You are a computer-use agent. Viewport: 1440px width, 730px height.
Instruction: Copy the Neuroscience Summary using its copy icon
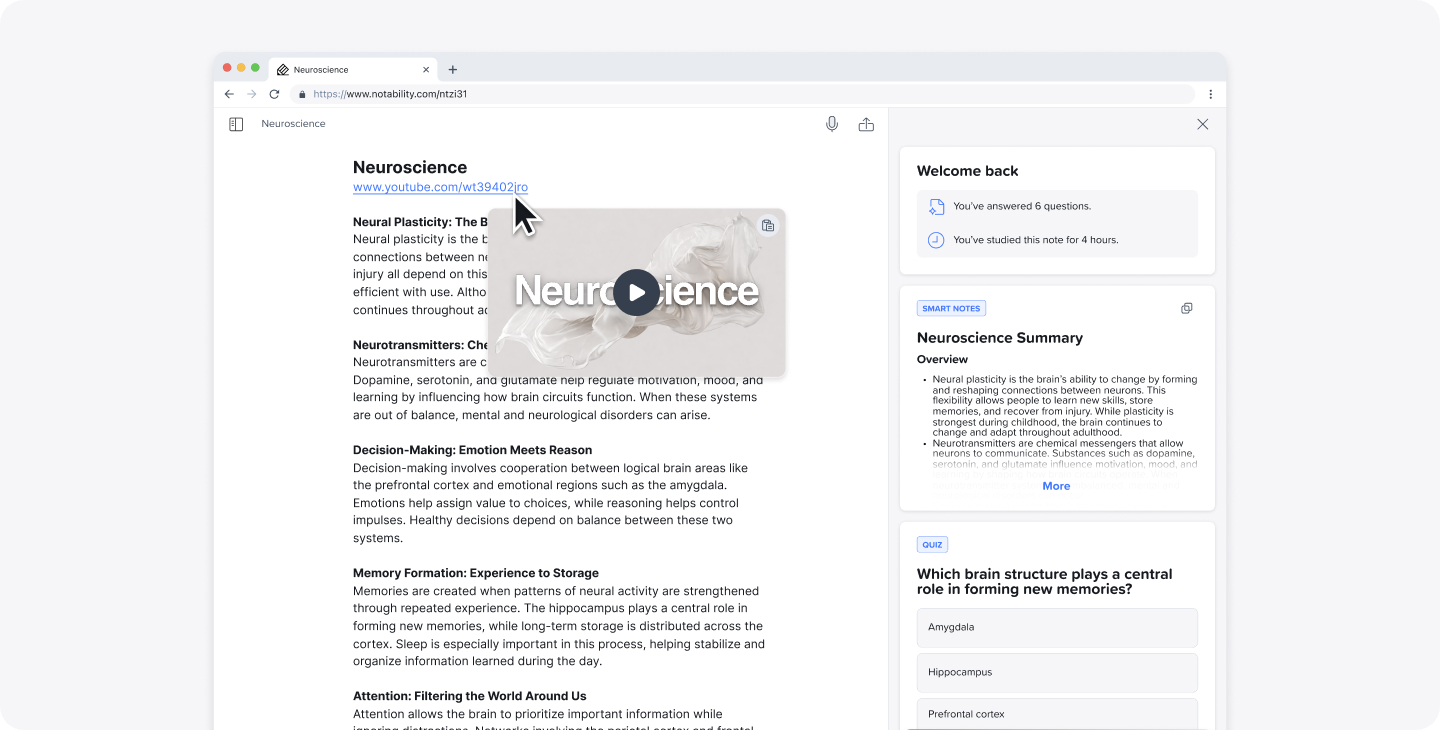tap(1186, 308)
